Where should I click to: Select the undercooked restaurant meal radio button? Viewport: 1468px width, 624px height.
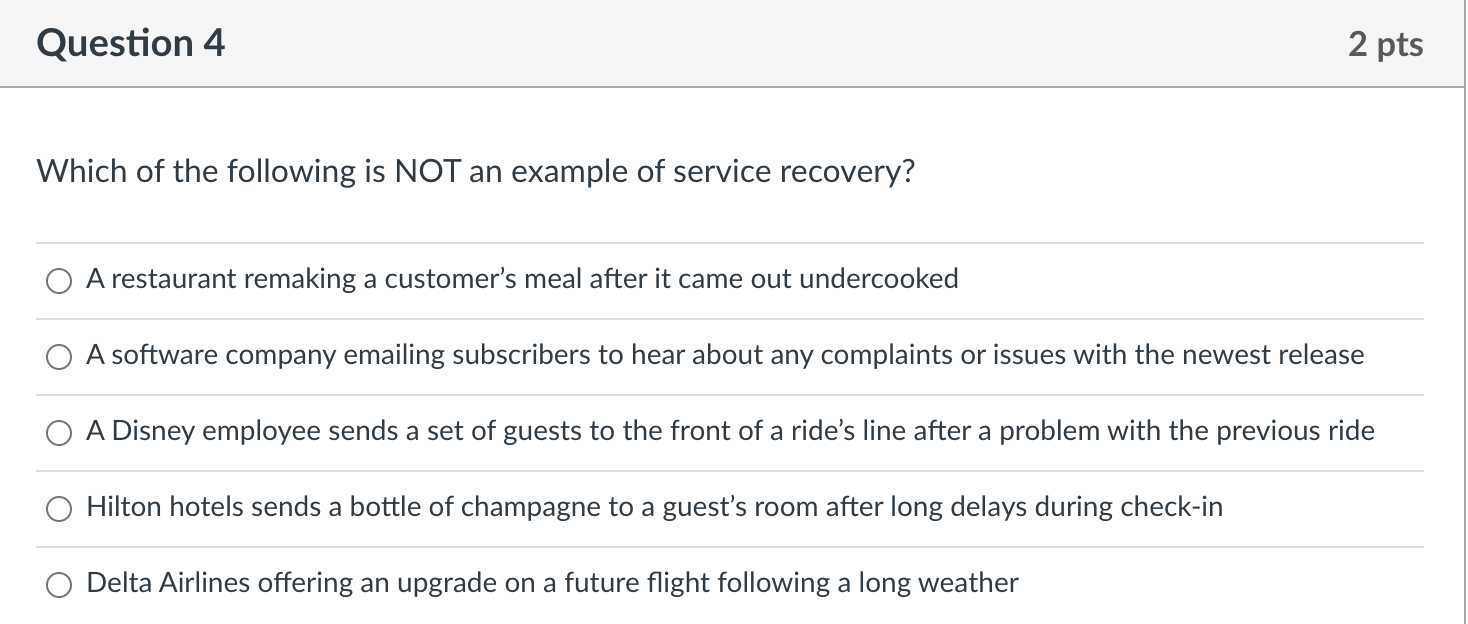point(59,282)
